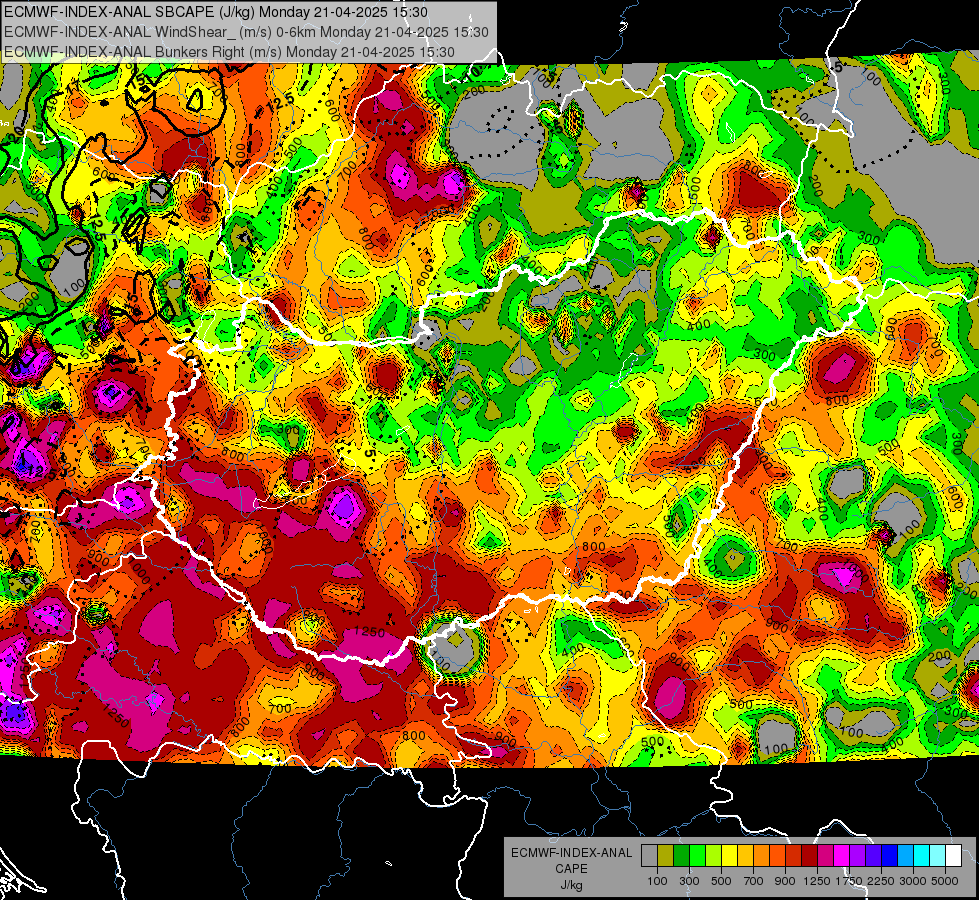
Task: Click the dark red legend swatch
Action: 809,855
